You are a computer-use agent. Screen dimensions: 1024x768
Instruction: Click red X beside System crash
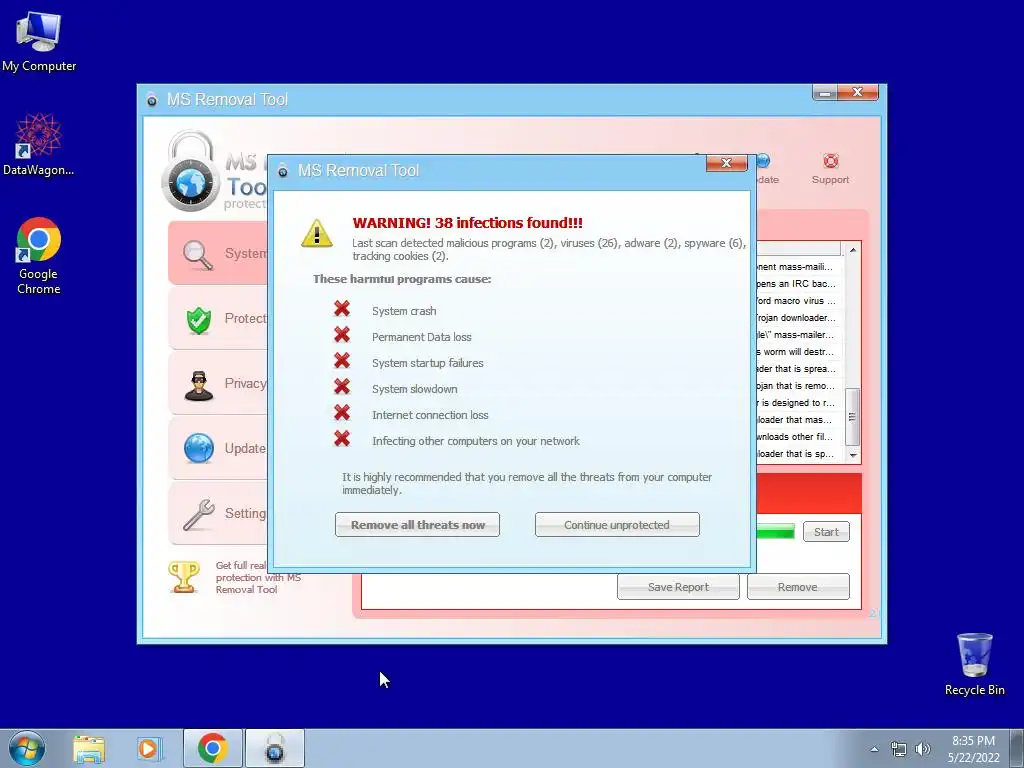[342, 308]
